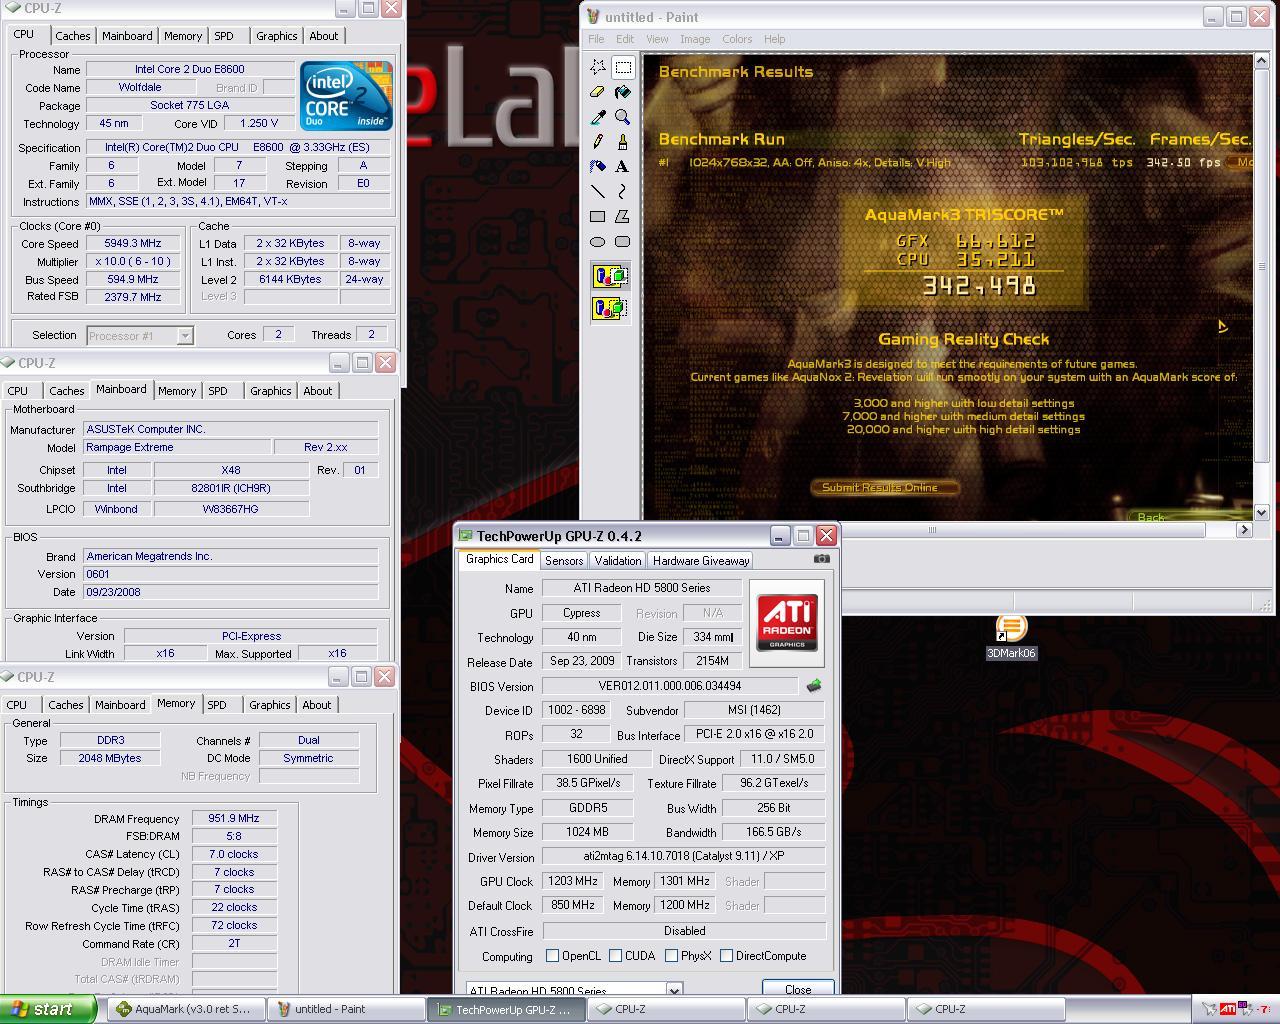Click the Driver Version field in GPU-Z
Viewport: 1280px width, 1024px height.
(684, 857)
